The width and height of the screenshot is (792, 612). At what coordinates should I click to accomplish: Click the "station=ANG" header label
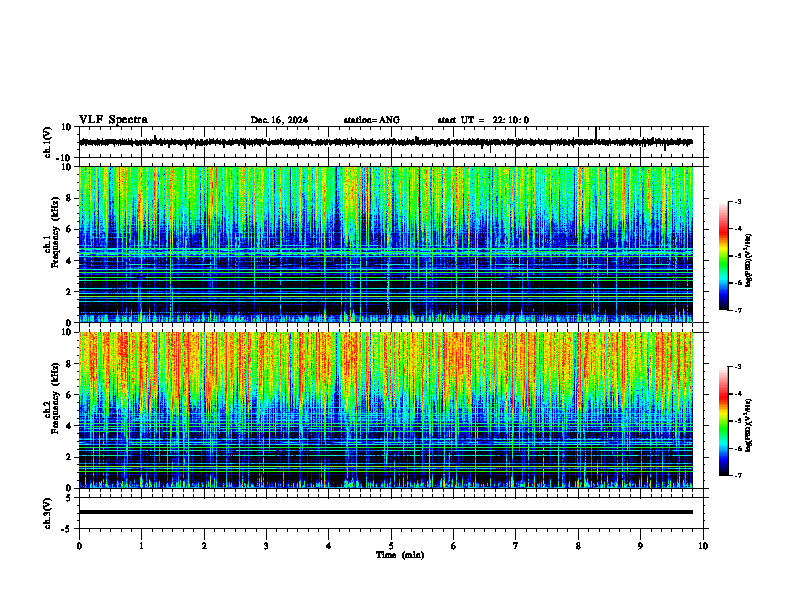click(x=372, y=120)
